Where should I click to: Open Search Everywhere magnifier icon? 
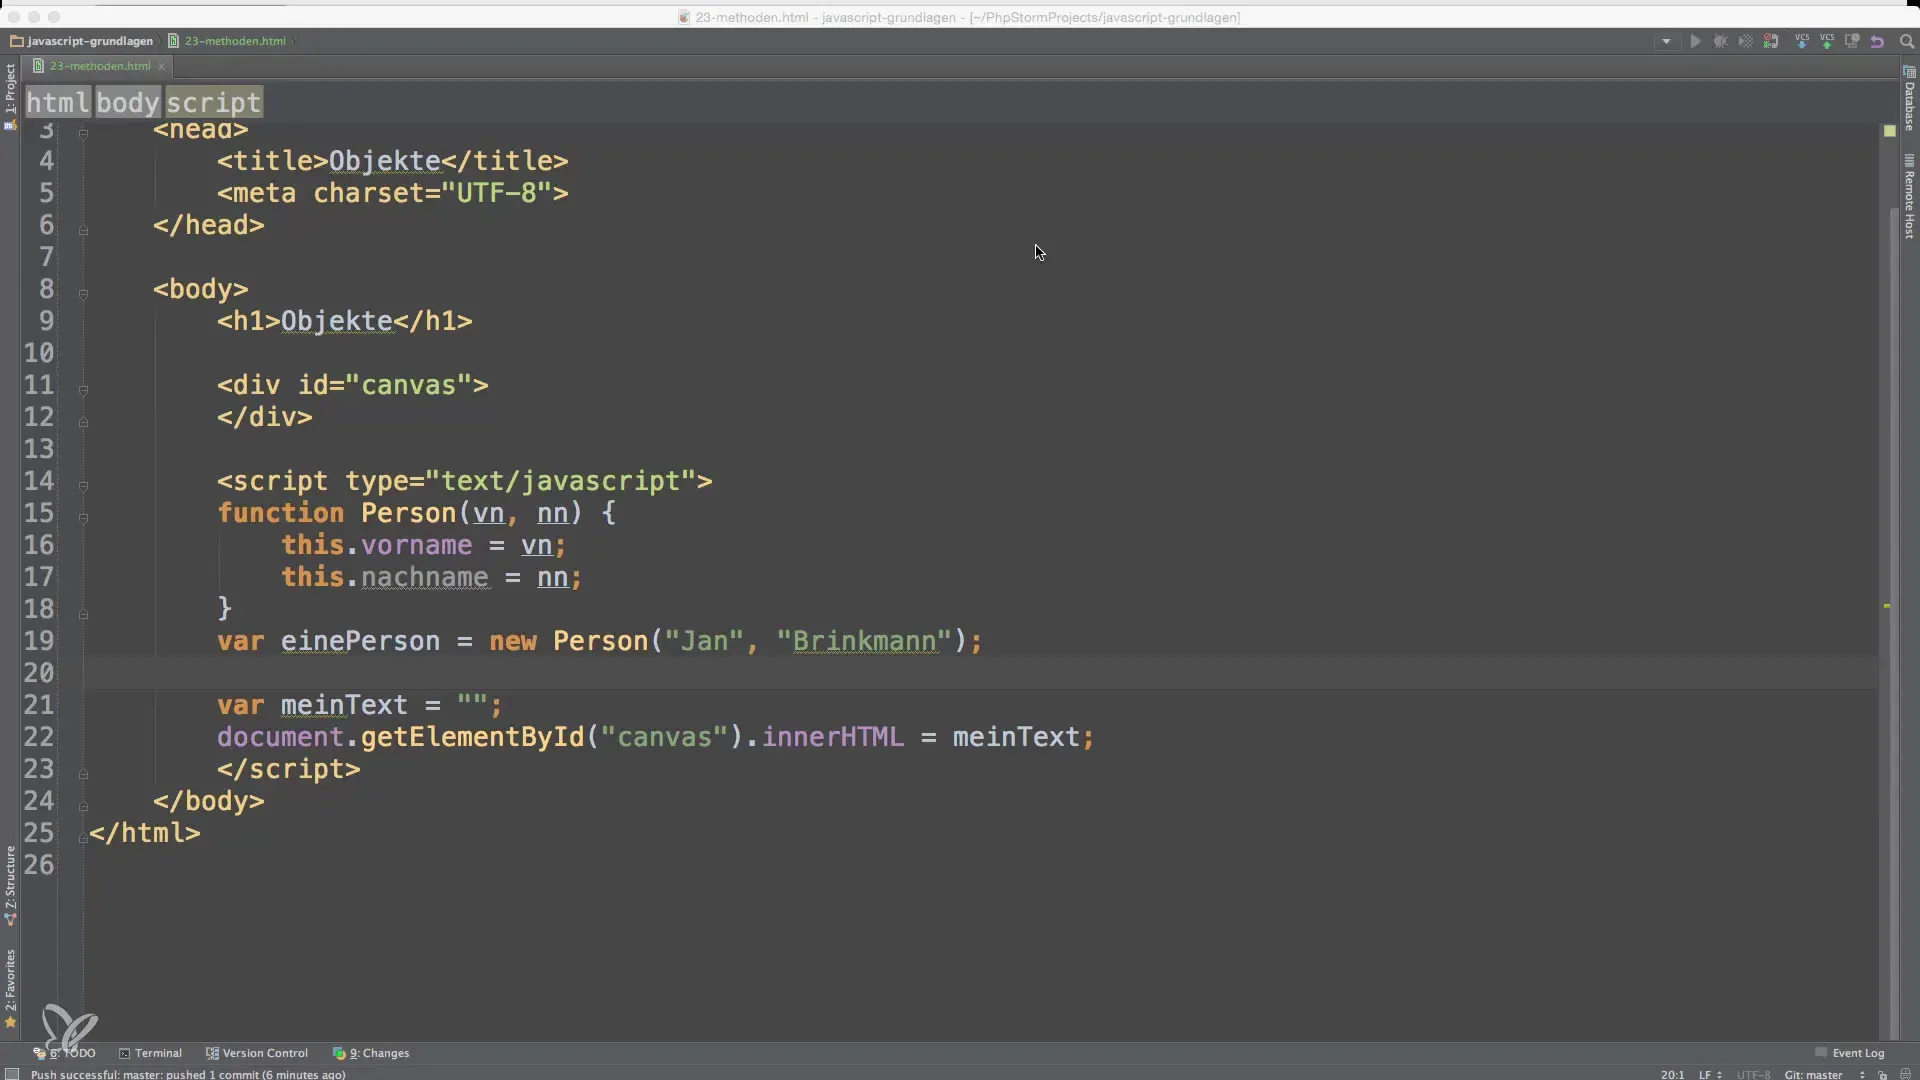tap(1906, 41)
